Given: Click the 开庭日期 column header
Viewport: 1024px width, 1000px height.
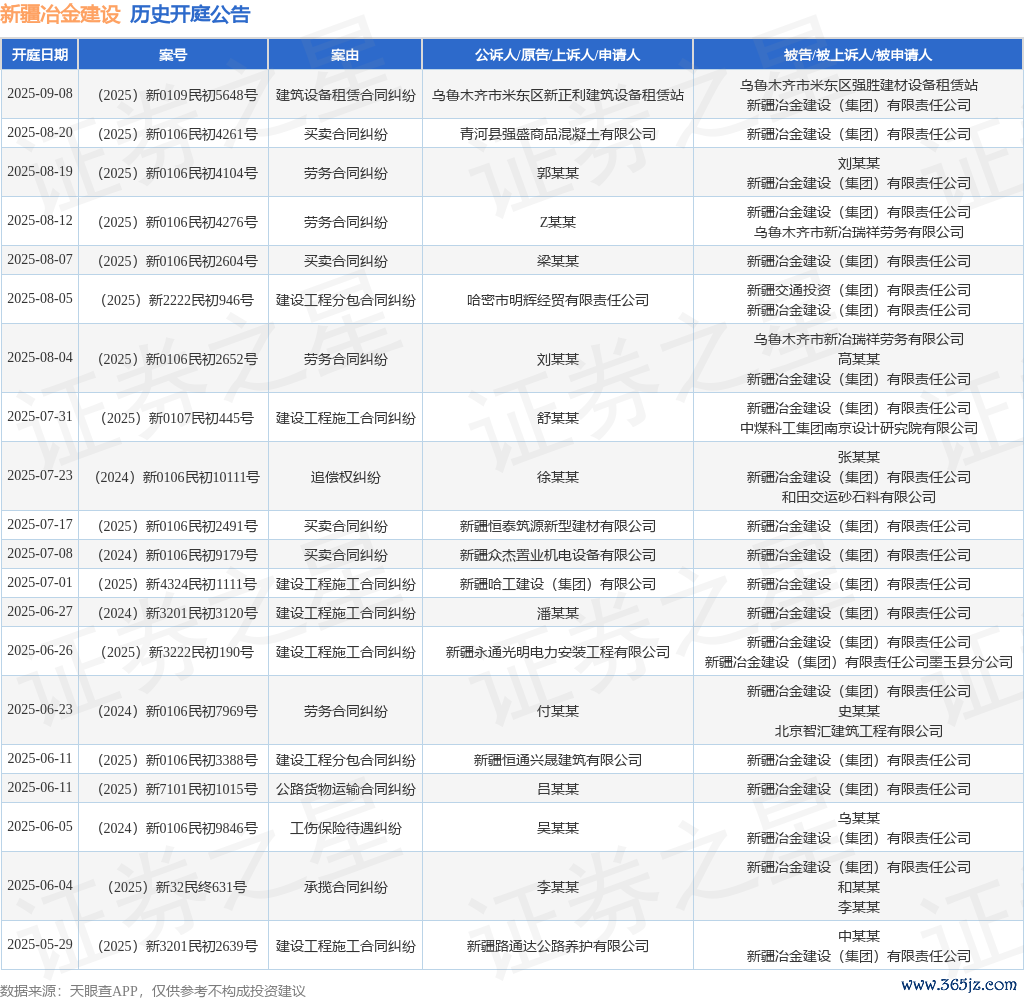Looking at the screenshot, I should (40, 55).
